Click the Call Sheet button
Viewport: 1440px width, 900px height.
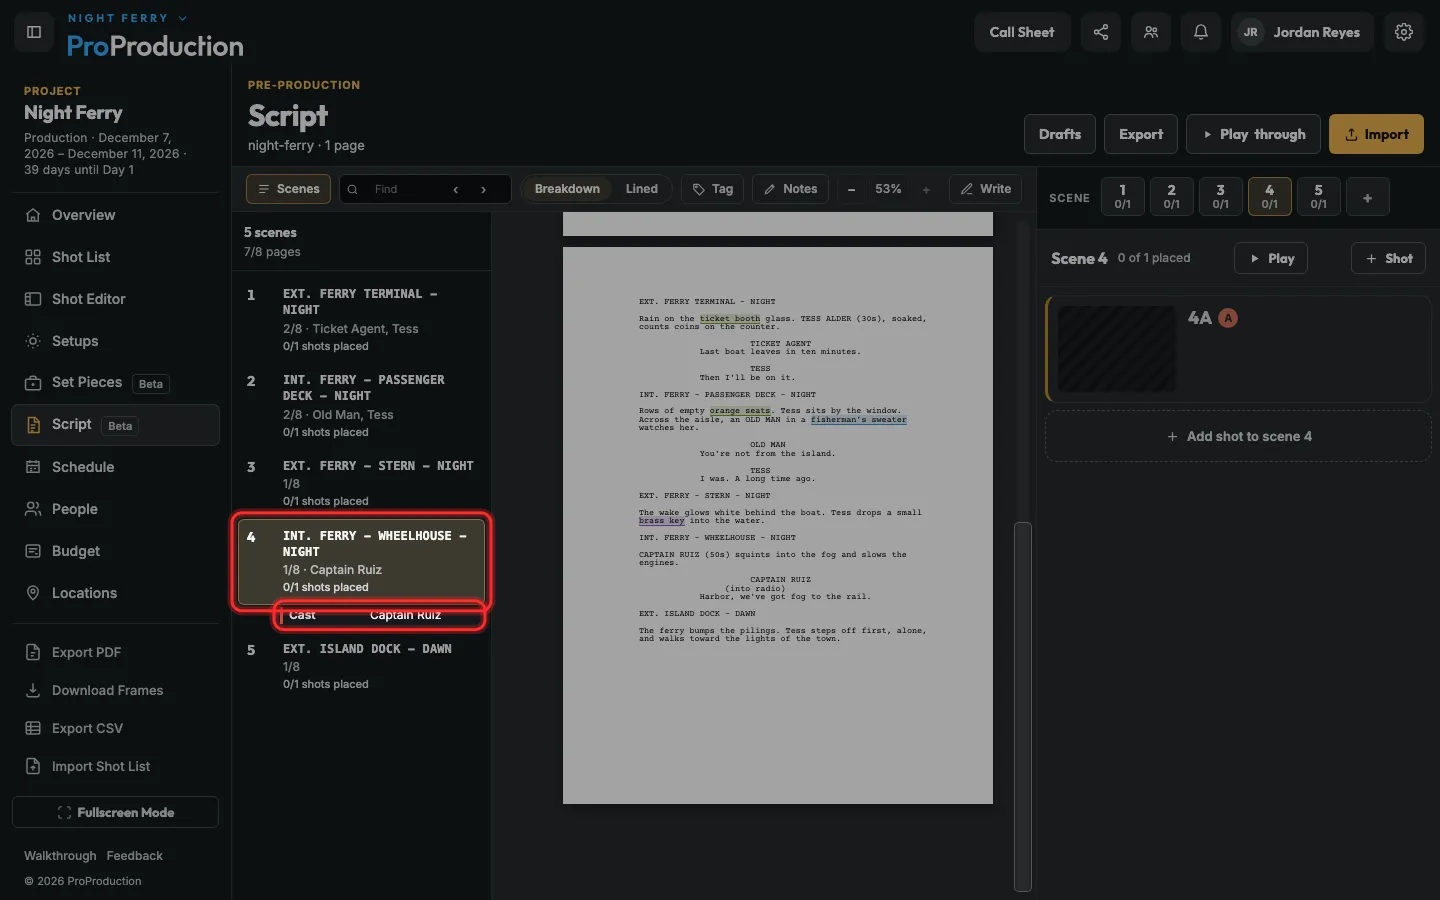[1022, 32]
